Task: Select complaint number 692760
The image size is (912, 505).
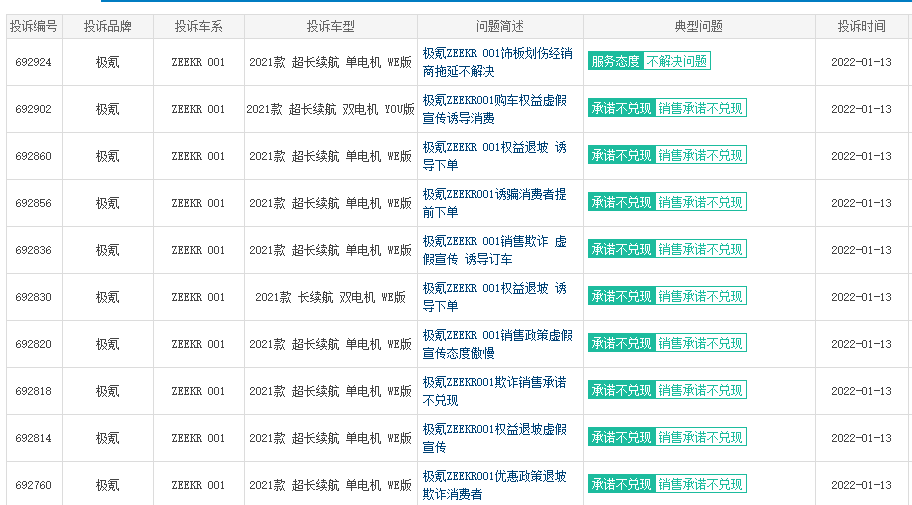Action: [x=34, y=485]
